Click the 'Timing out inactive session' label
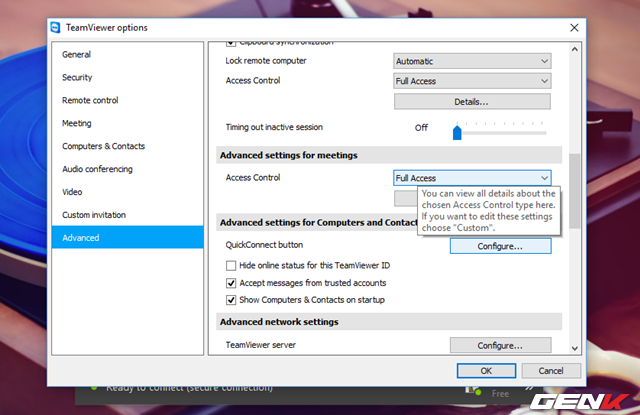640x415 pixels. (x=274, y=127)
